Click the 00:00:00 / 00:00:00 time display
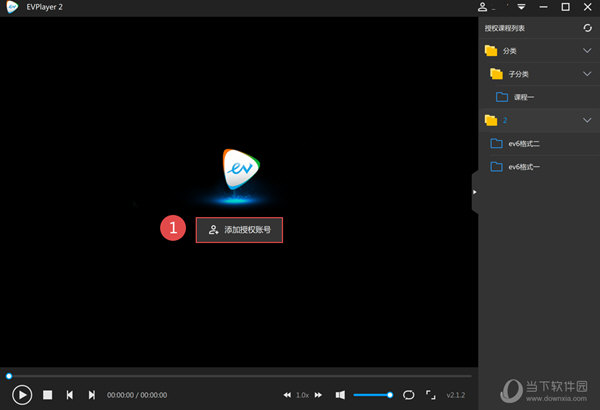 tap(137, 395)
